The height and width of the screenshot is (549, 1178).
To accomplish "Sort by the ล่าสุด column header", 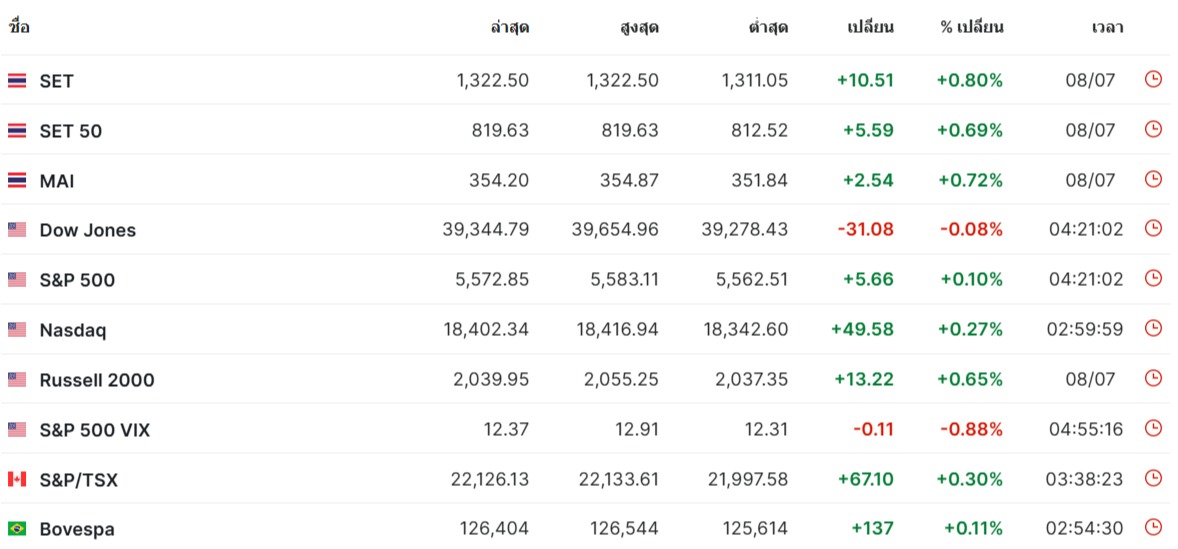I will (x=510, y=28).
